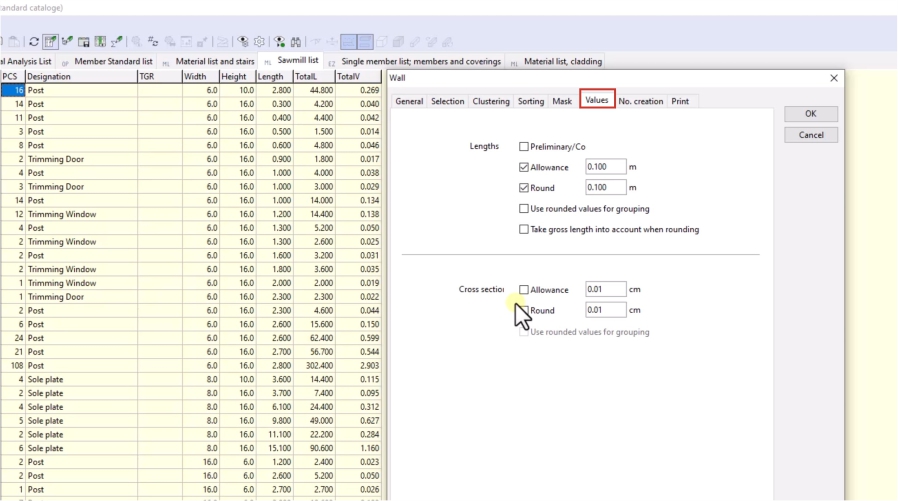Open the Clustering tab in Wall dialog

click(491, 101)
